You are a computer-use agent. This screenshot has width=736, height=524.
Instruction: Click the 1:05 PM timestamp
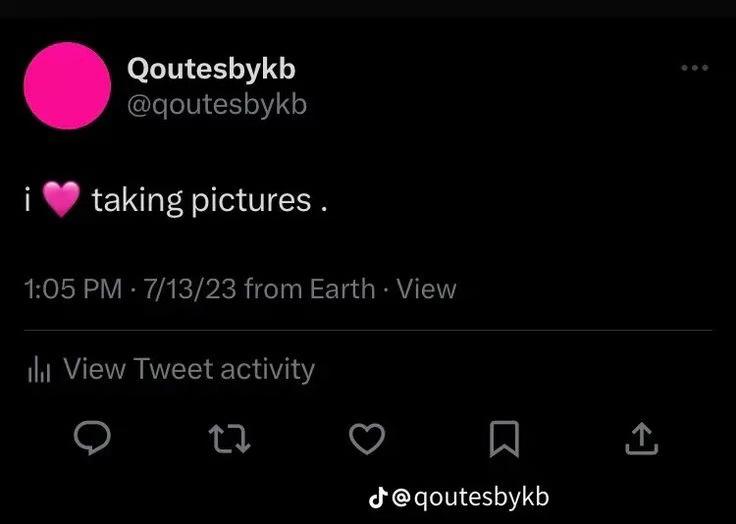73,289
